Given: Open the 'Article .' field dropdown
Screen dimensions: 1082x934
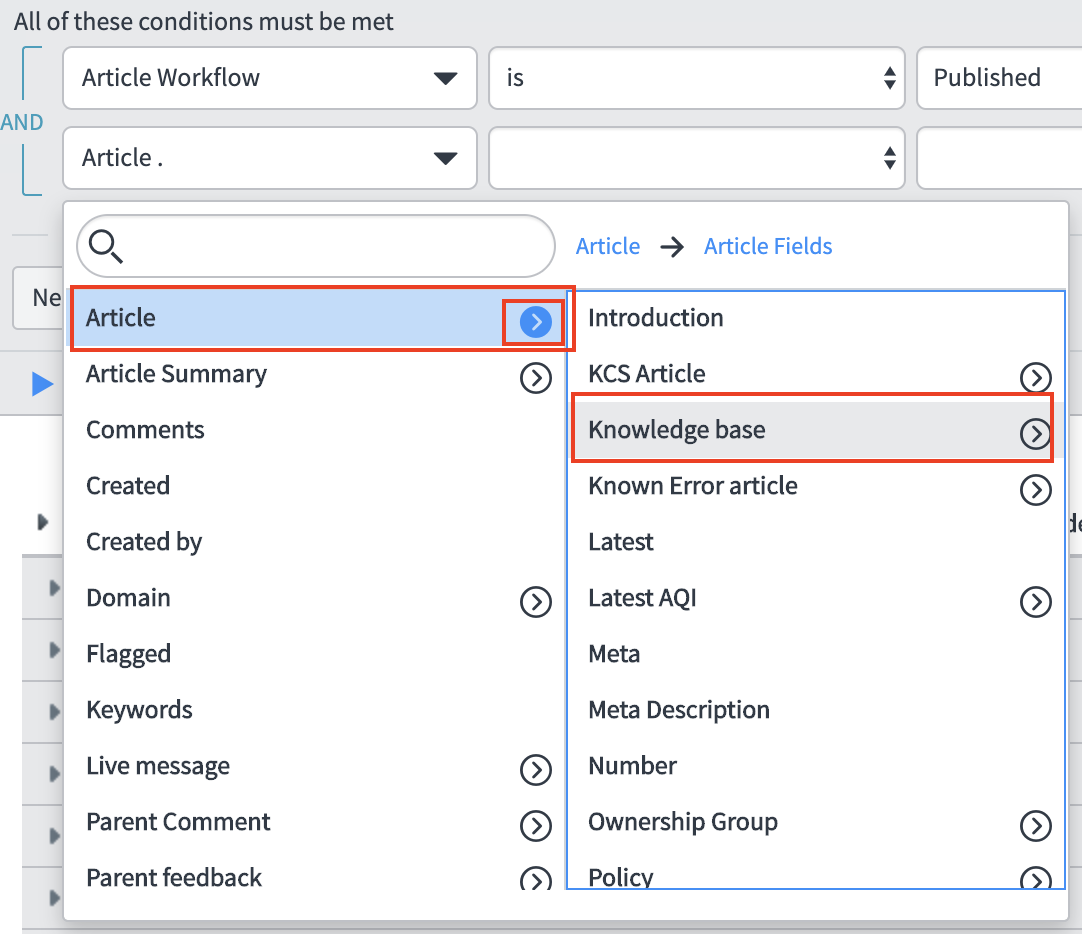Looking at the screenshot, I should coord(269,158).
